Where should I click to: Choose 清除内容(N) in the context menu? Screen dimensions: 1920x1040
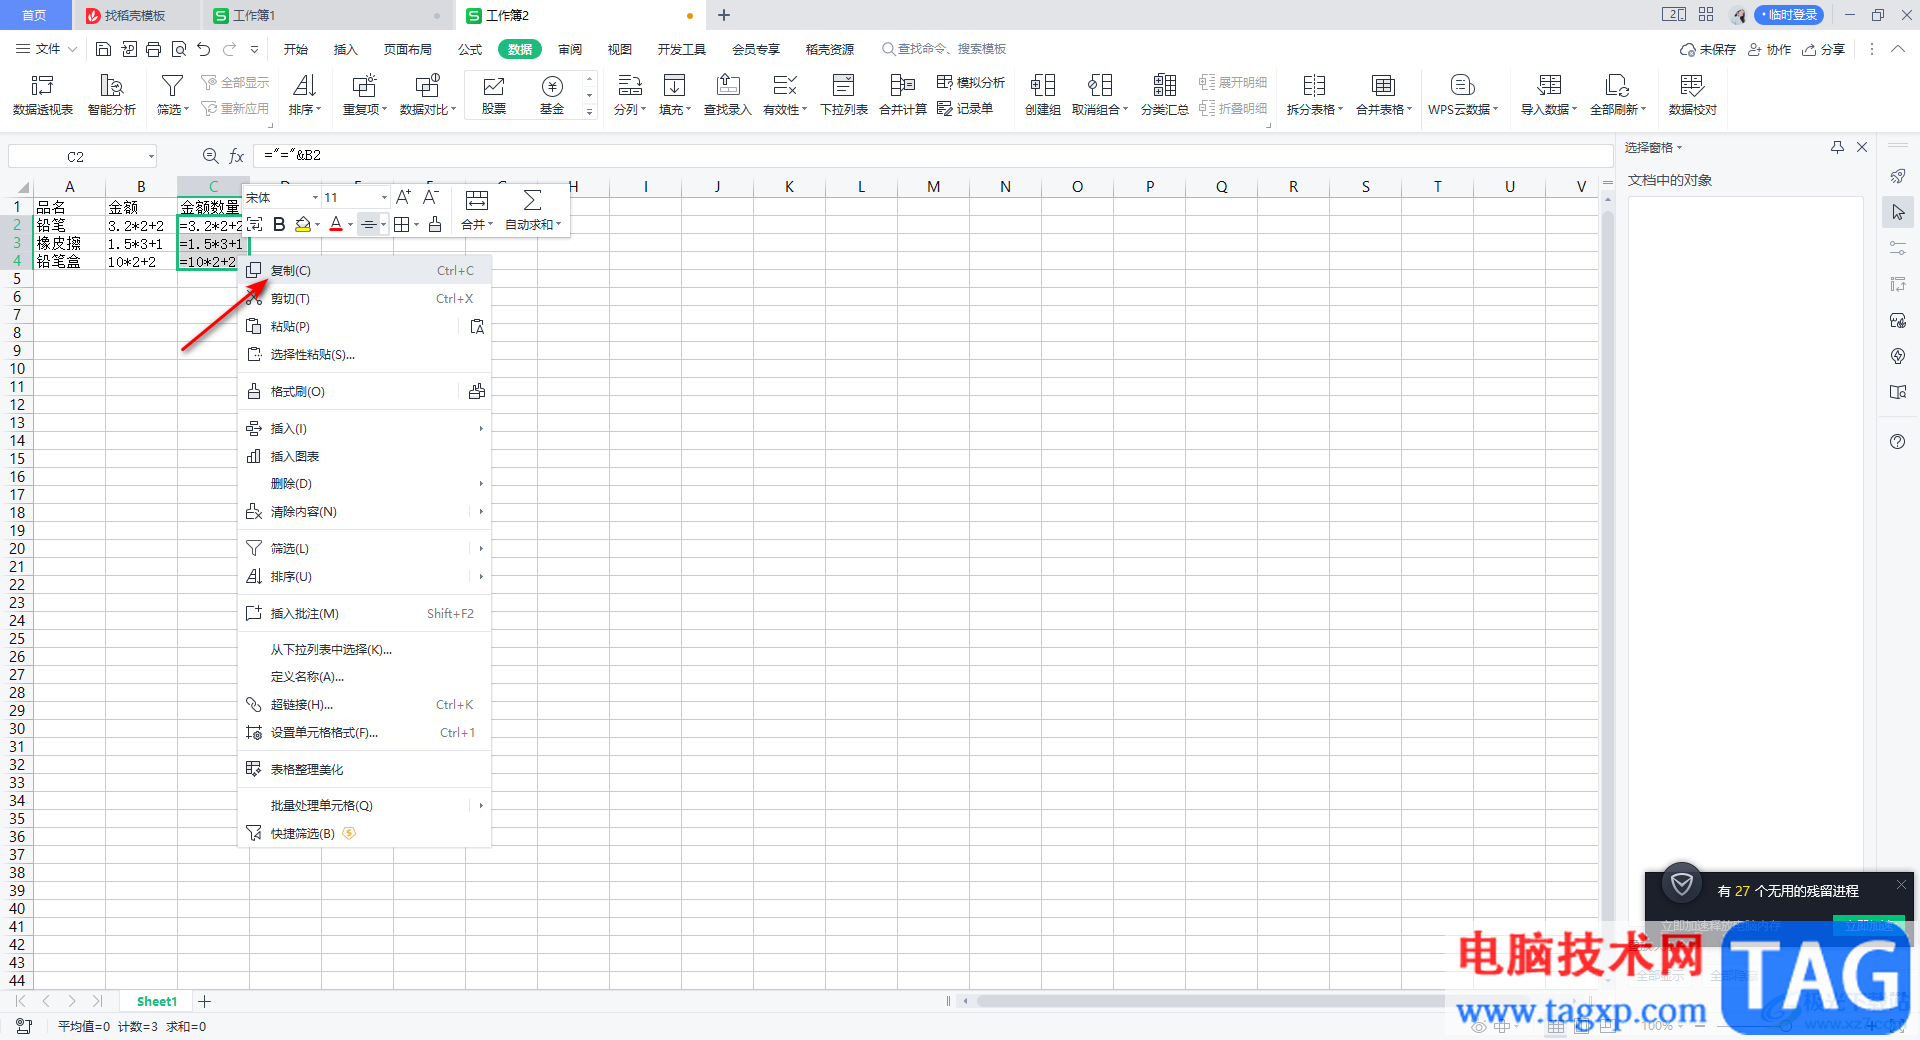(x=364, y=512)
